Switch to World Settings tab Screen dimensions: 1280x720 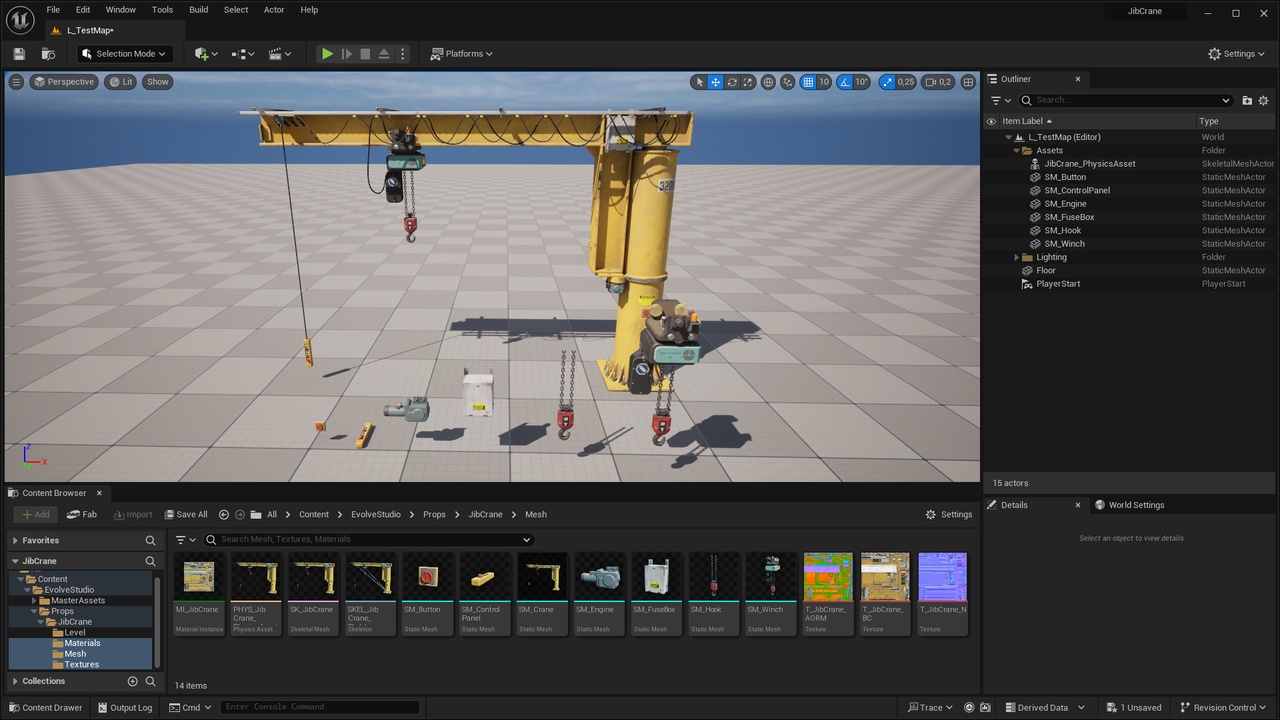[1129, 505]
